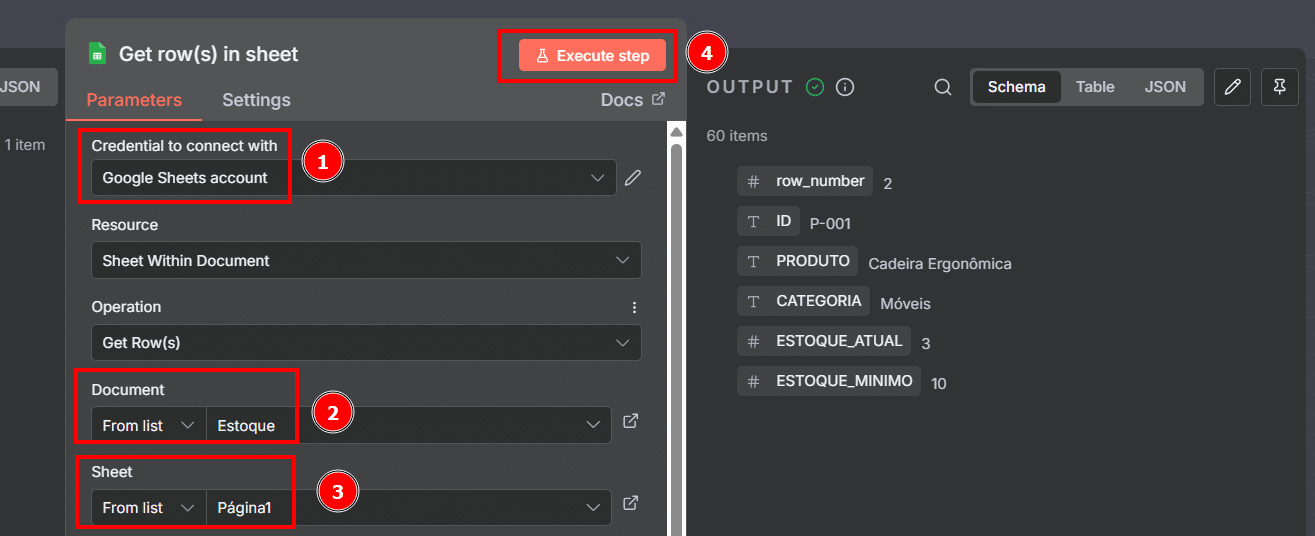Open the Operation three-dots options menu
This screenshot has width=1315, height=536.
click(633, 307)
